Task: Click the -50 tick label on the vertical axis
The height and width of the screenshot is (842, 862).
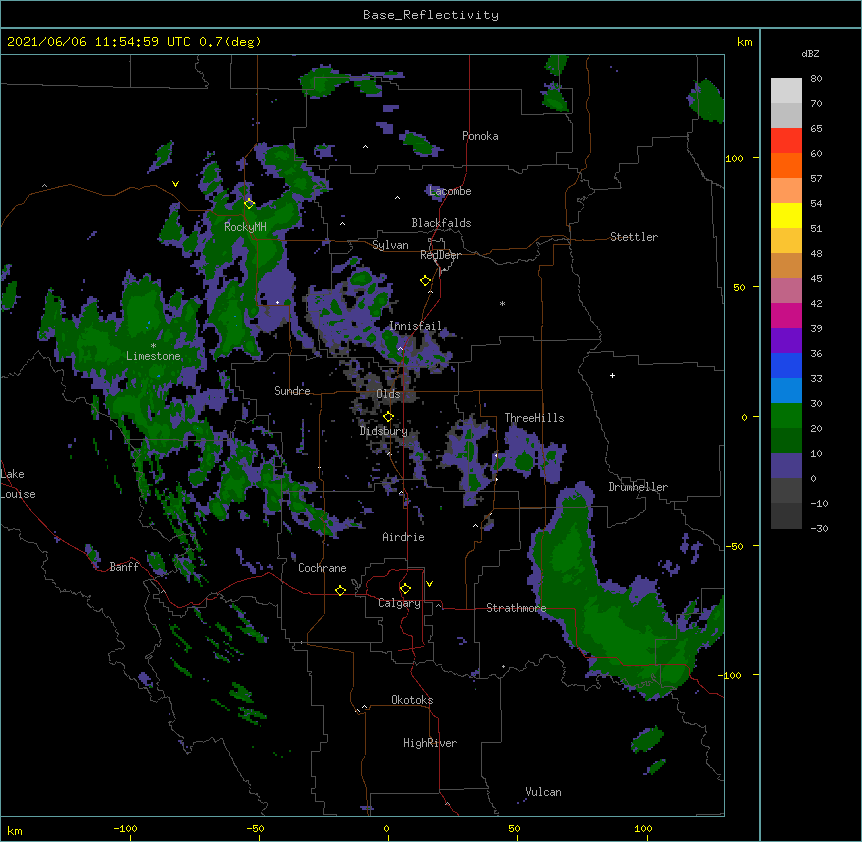Action: pos(734,546)
